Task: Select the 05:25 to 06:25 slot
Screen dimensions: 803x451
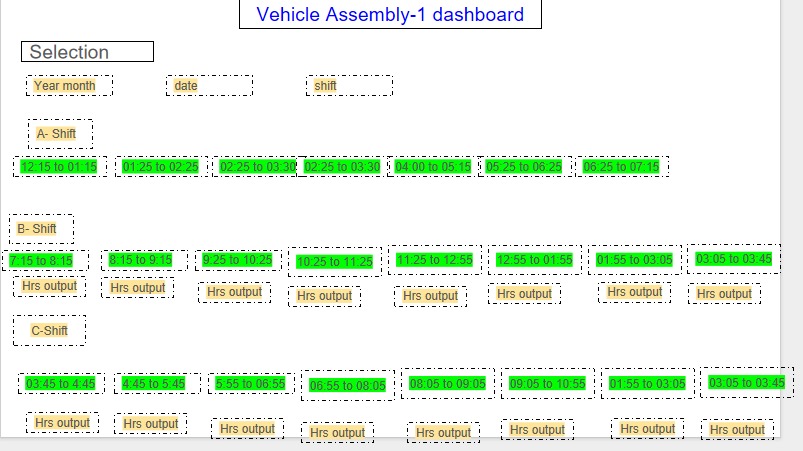Action: pyautogui.click(x=524, y=167)
